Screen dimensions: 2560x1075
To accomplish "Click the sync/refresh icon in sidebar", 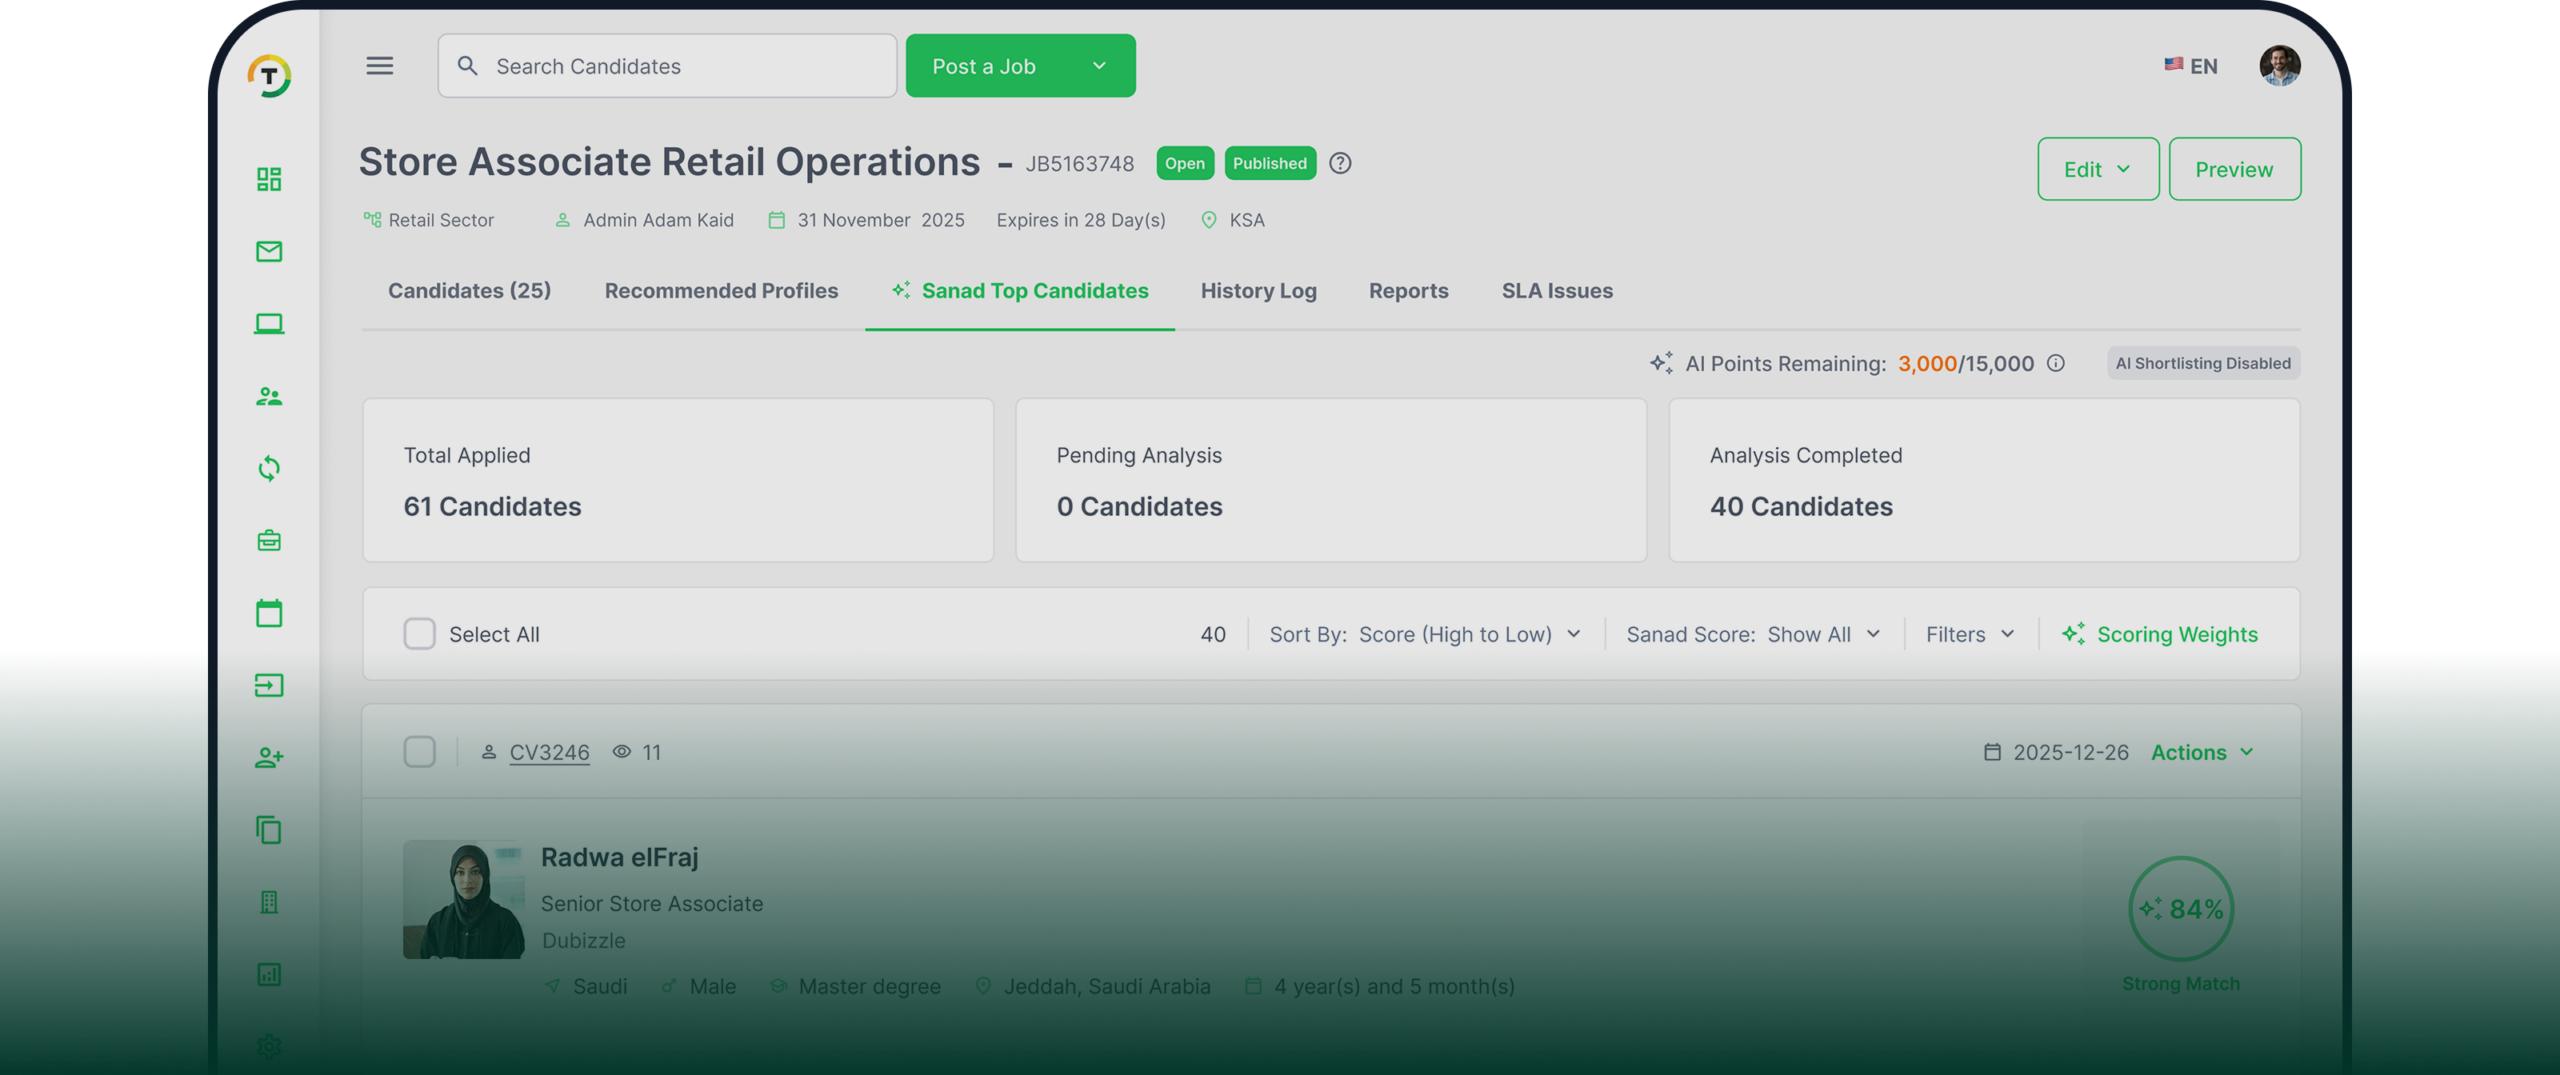I will [268, 468].
